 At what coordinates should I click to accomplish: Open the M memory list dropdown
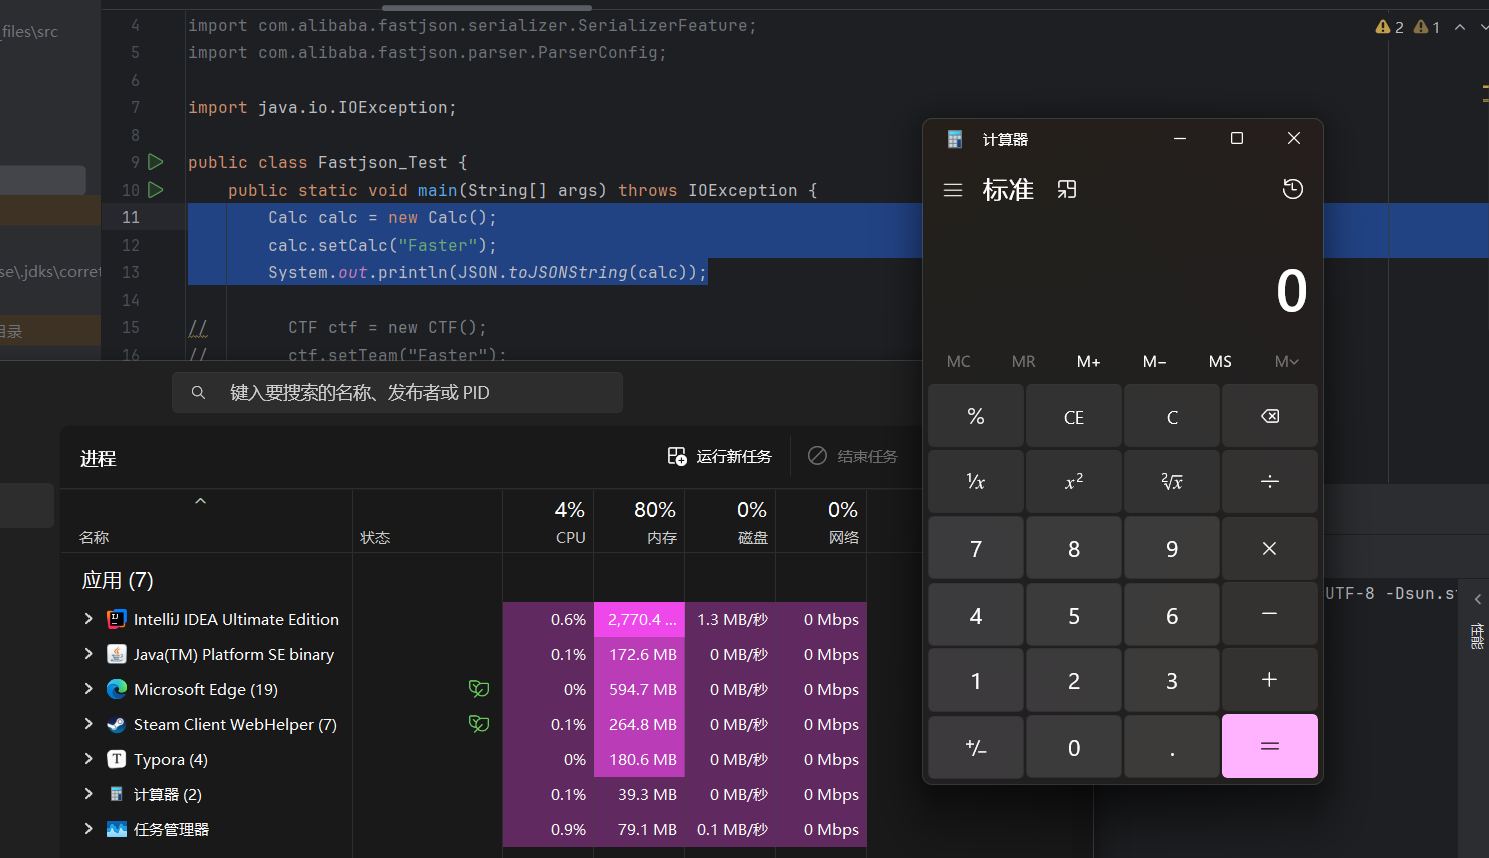1287,361
